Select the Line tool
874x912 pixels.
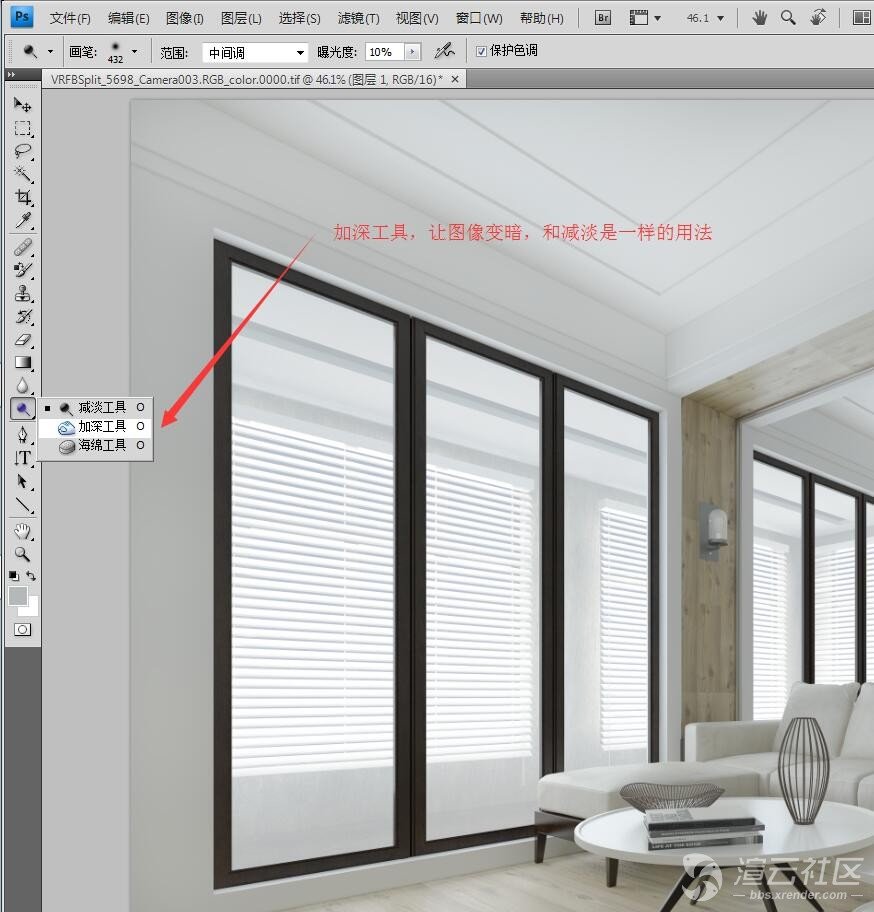point(23,505)
